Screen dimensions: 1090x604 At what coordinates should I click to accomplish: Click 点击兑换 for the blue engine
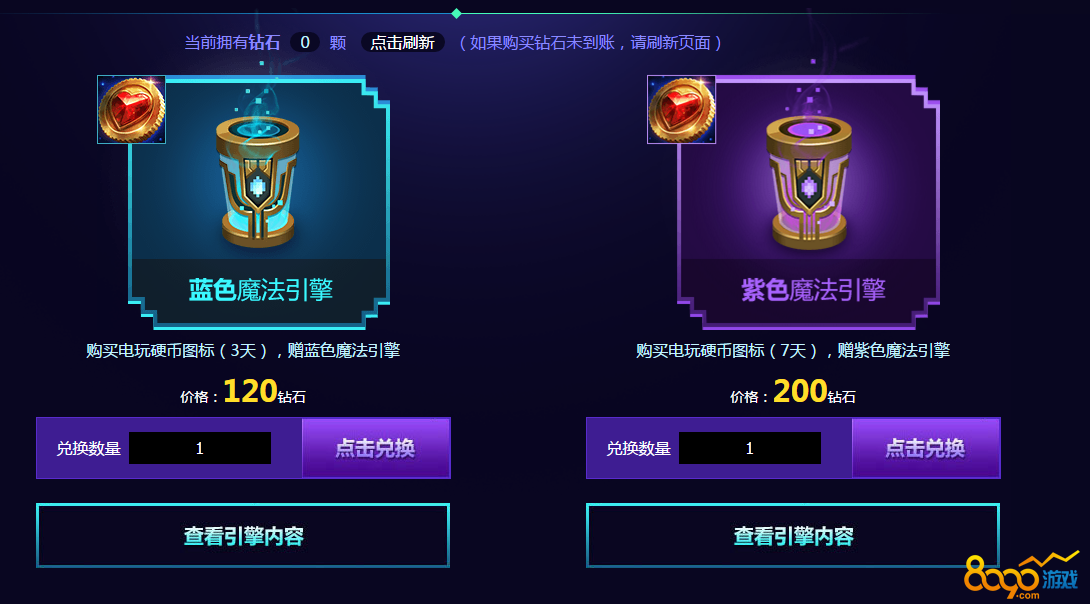click(376, 448)
